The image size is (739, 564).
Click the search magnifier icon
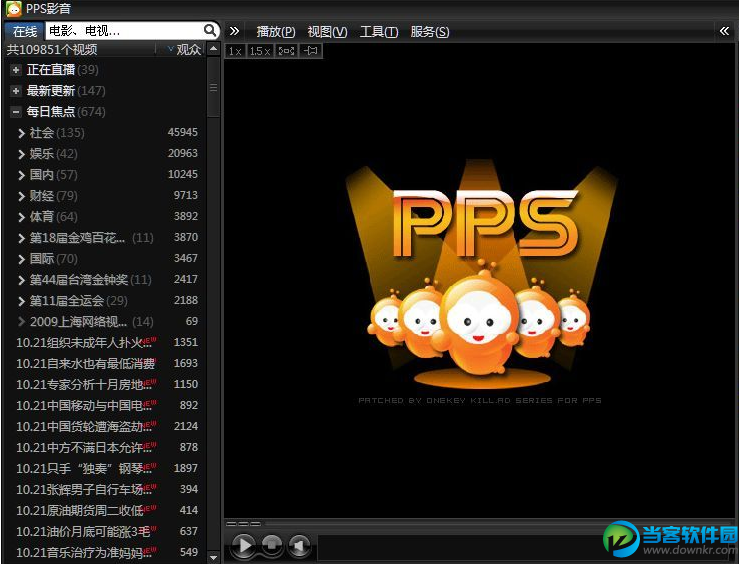[210, 31]
